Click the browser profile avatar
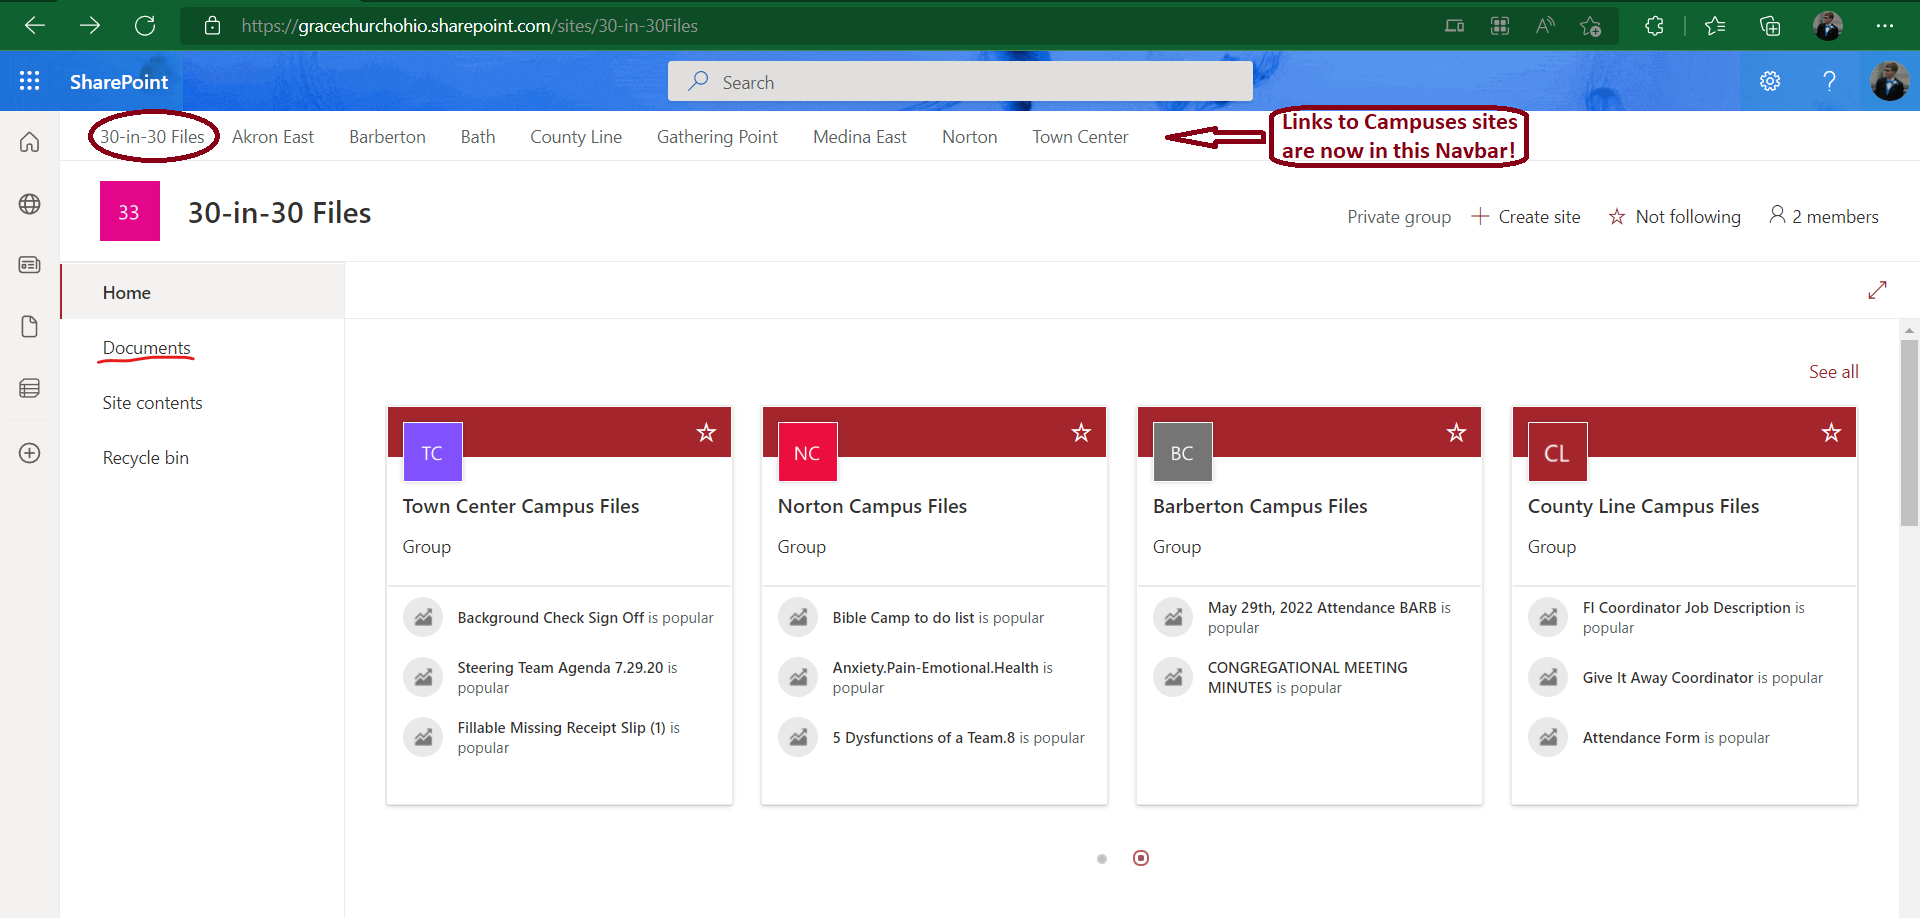1923x919 pixels. point(1828,25)
